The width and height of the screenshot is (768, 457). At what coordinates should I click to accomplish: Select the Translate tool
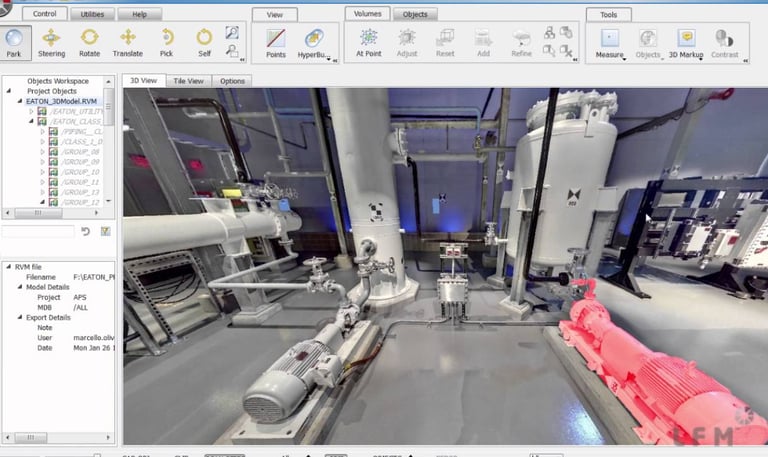[x=127, y=43]
